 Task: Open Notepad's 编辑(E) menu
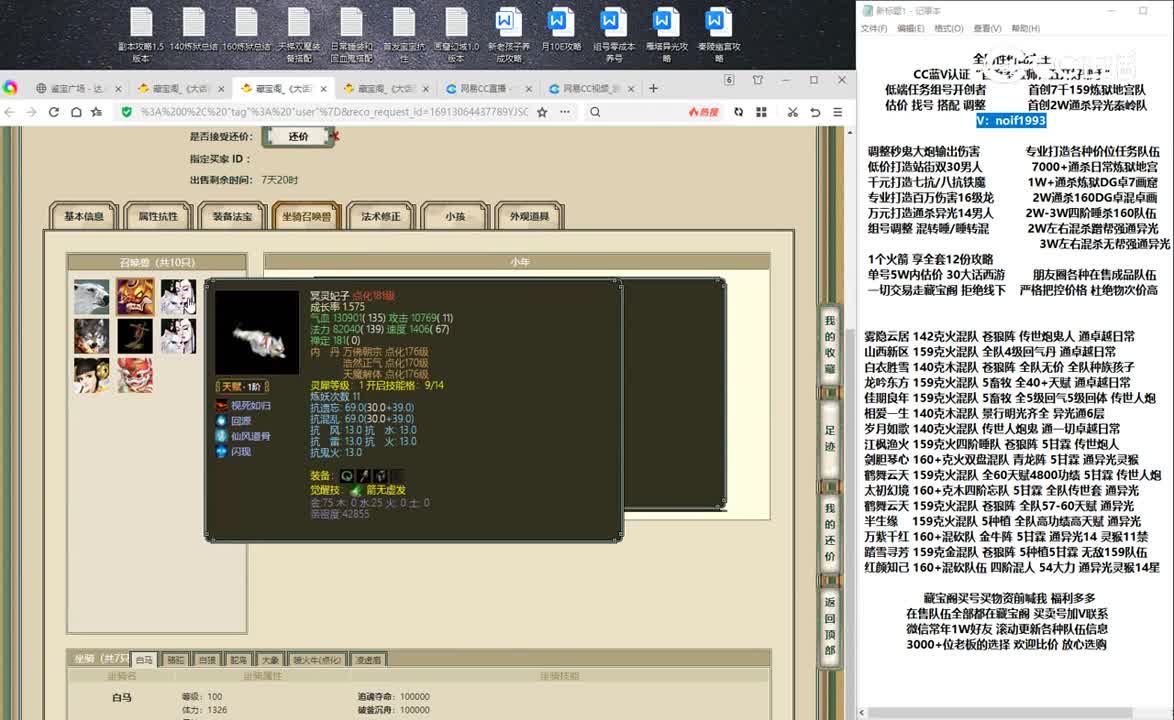point(910,28)
